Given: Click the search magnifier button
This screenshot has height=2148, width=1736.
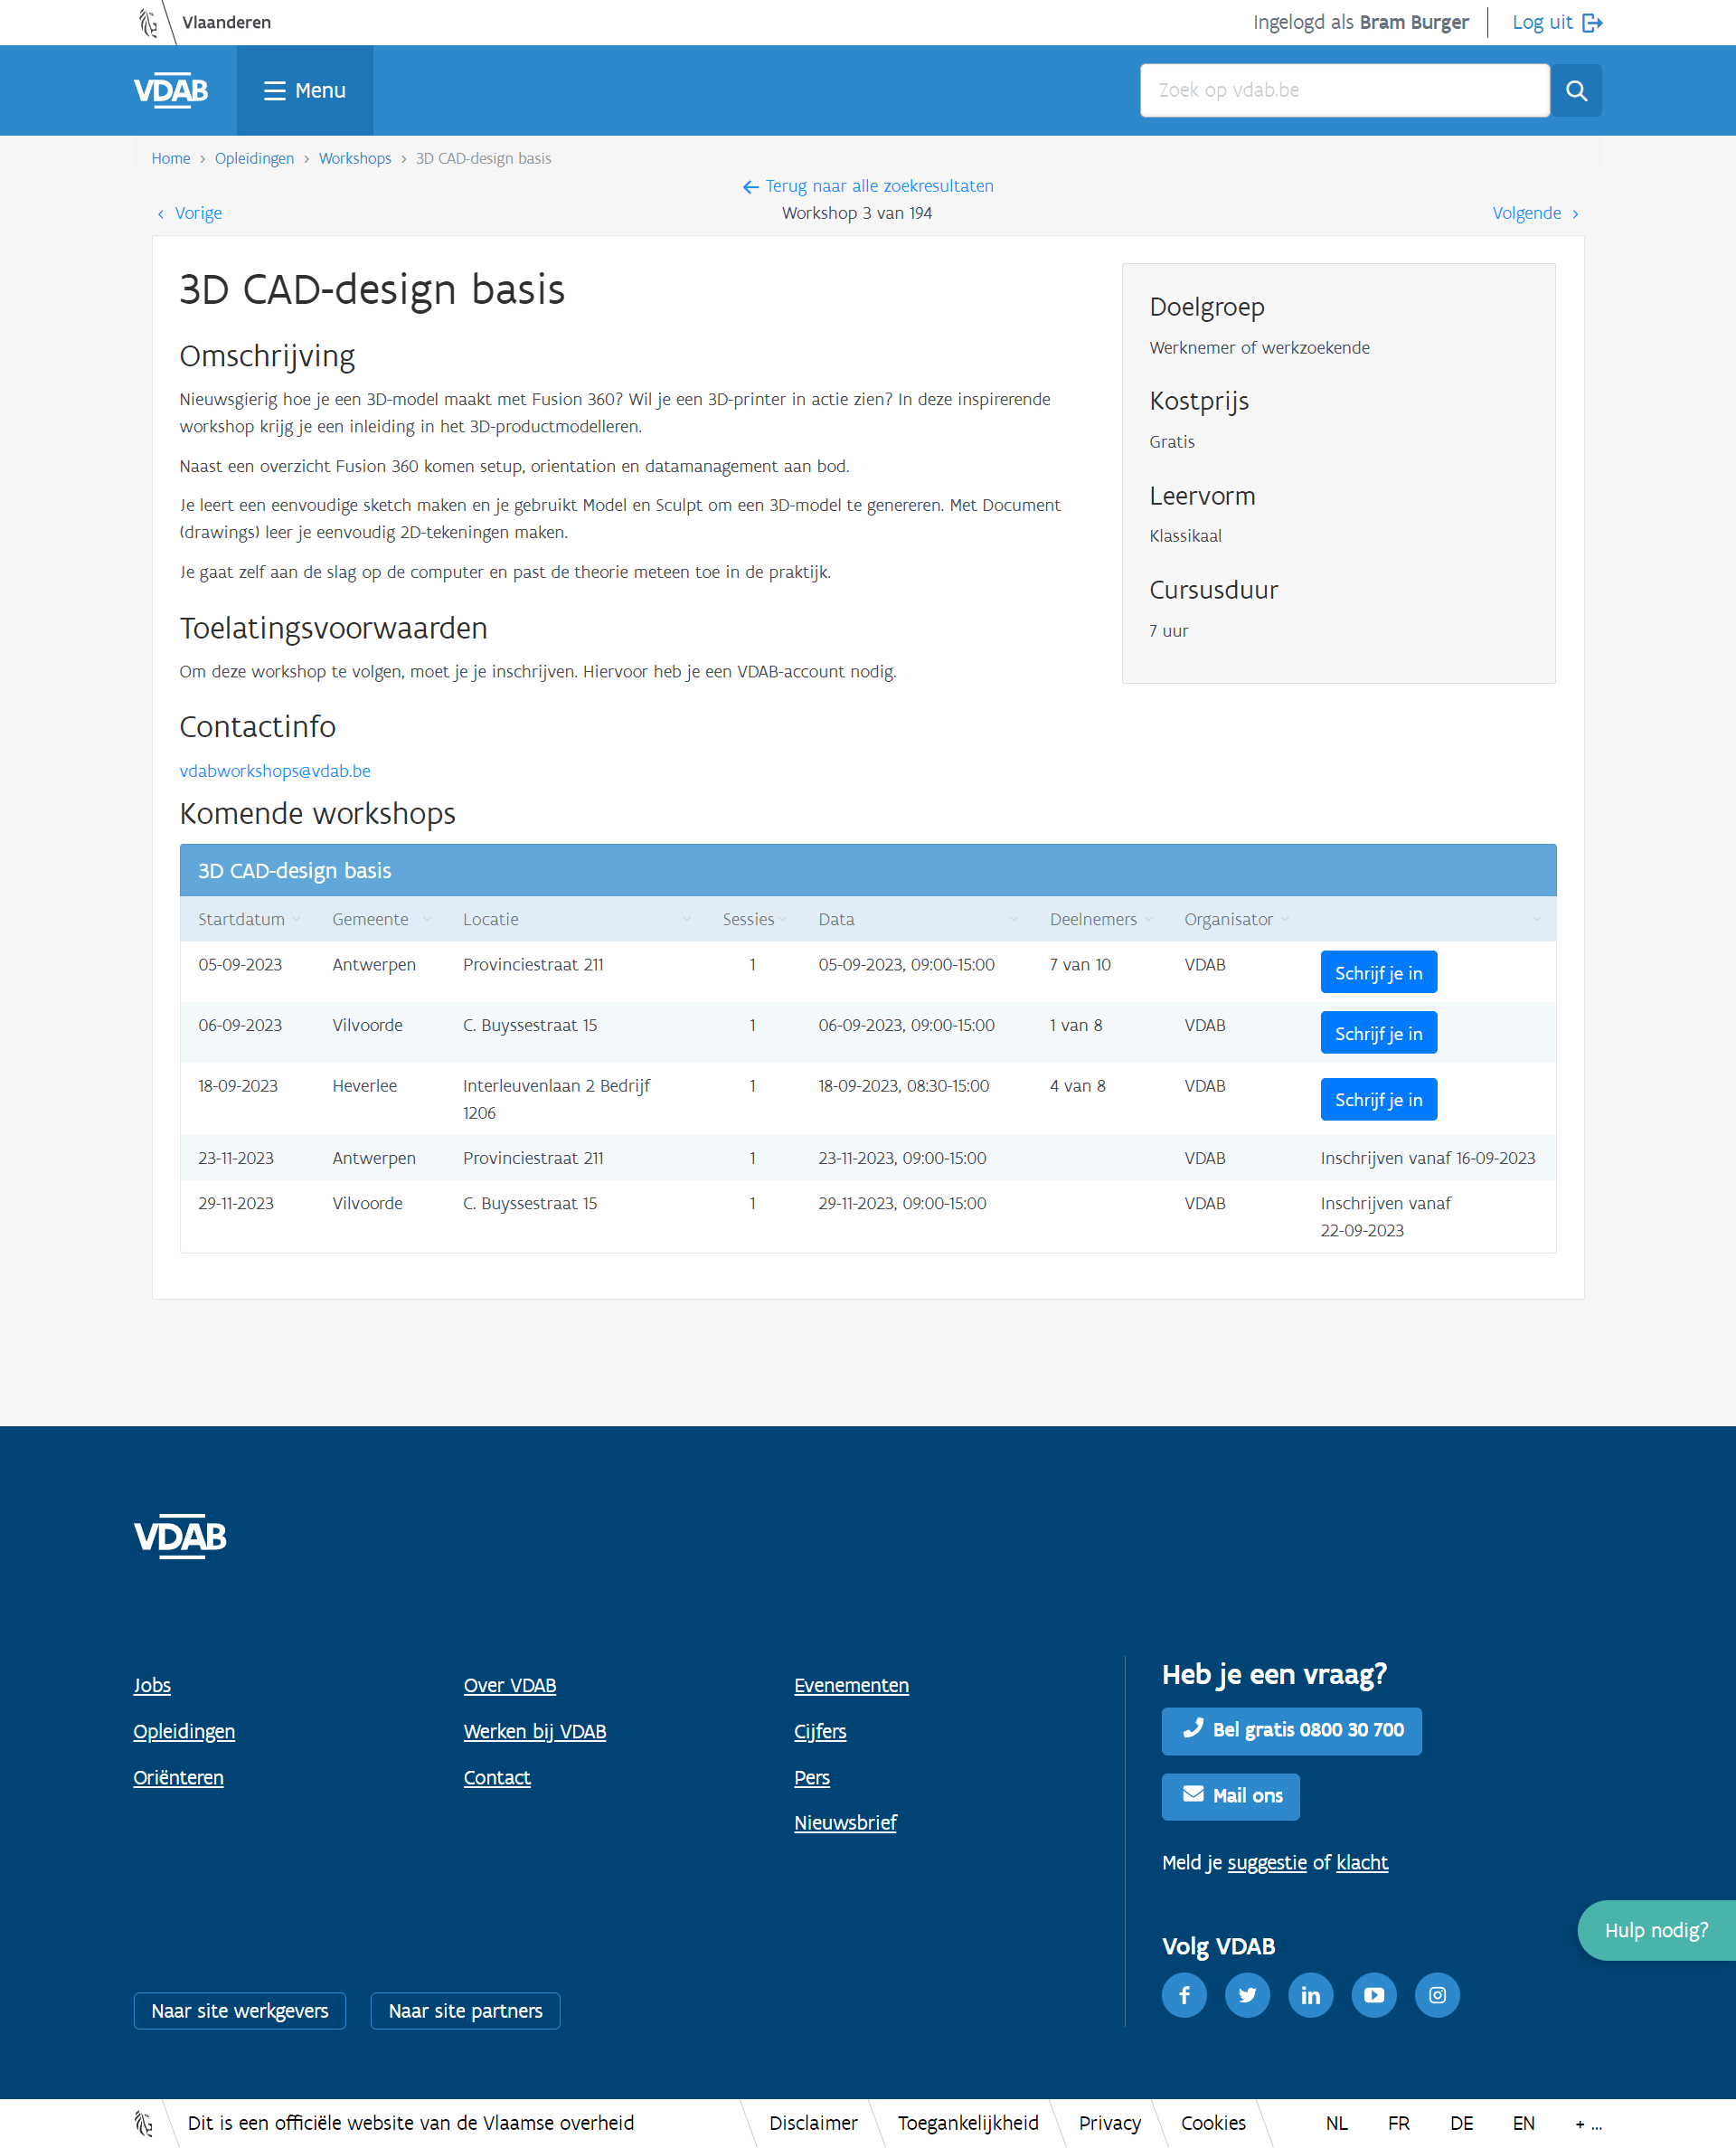Looking at the screenshot, I should click(1575, 90).
